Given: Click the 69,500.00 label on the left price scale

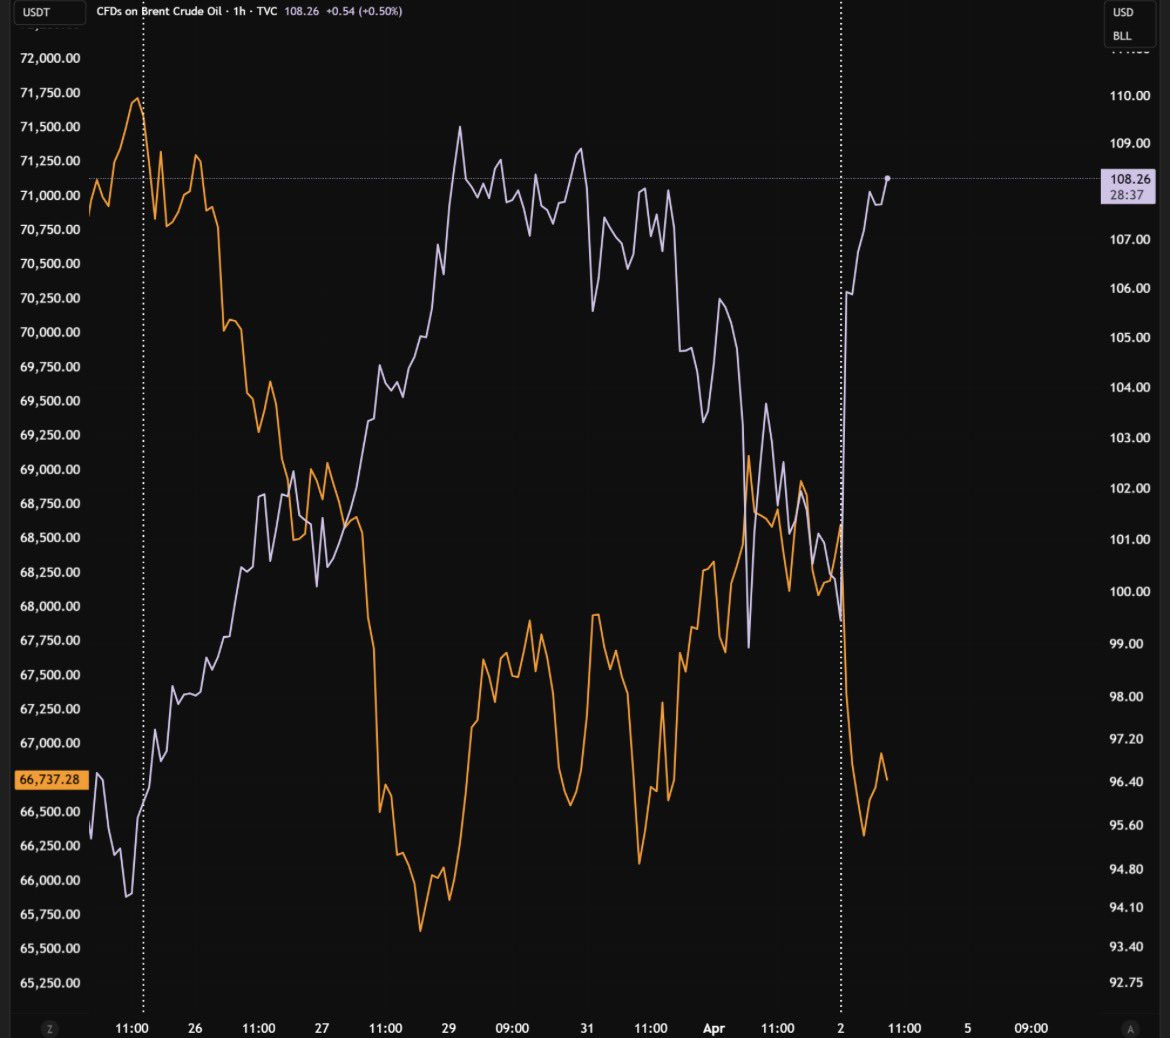Looking at the screenshot, I should coord(50,401).
